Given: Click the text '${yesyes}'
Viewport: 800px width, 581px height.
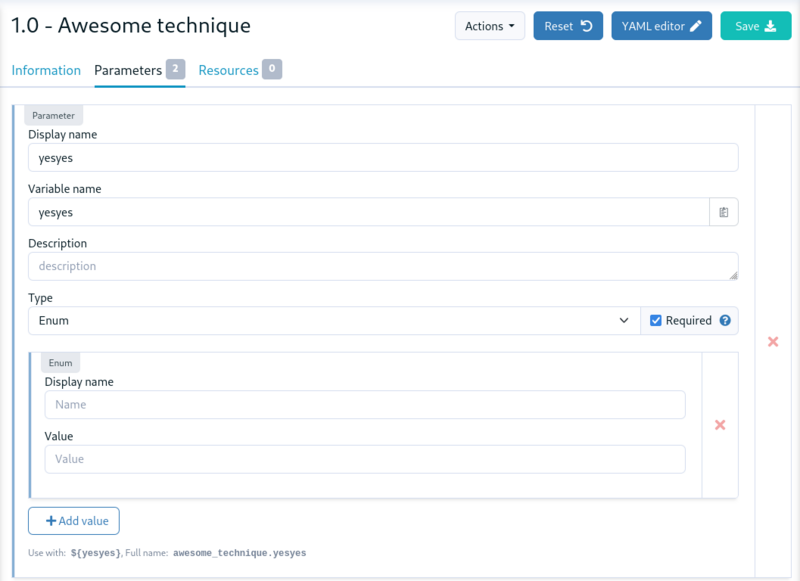Looking at the screenshot, I should tap(96, 553).
